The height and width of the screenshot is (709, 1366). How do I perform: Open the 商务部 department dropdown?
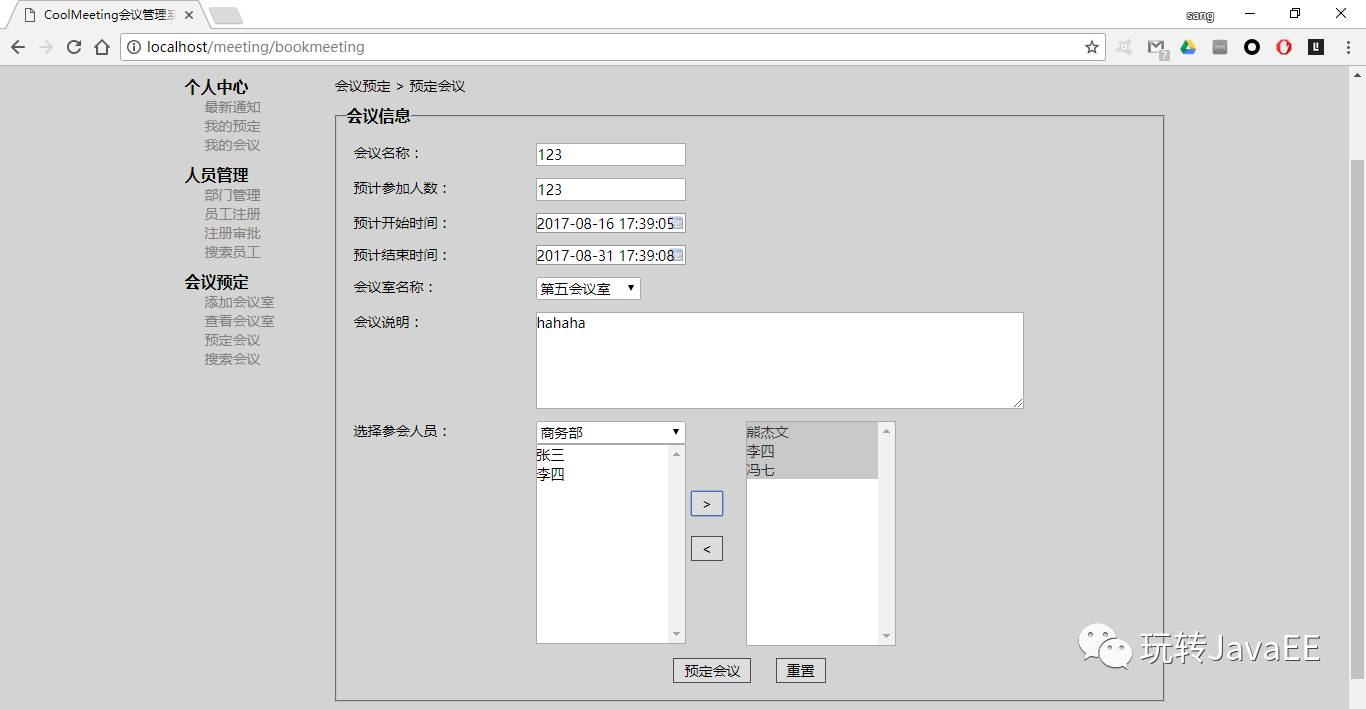click(610, 433)
